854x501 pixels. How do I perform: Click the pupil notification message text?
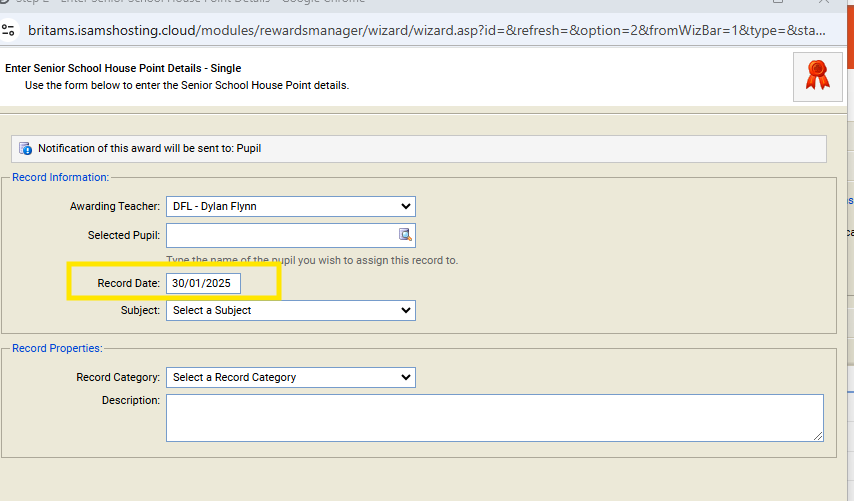coord(150,148)
